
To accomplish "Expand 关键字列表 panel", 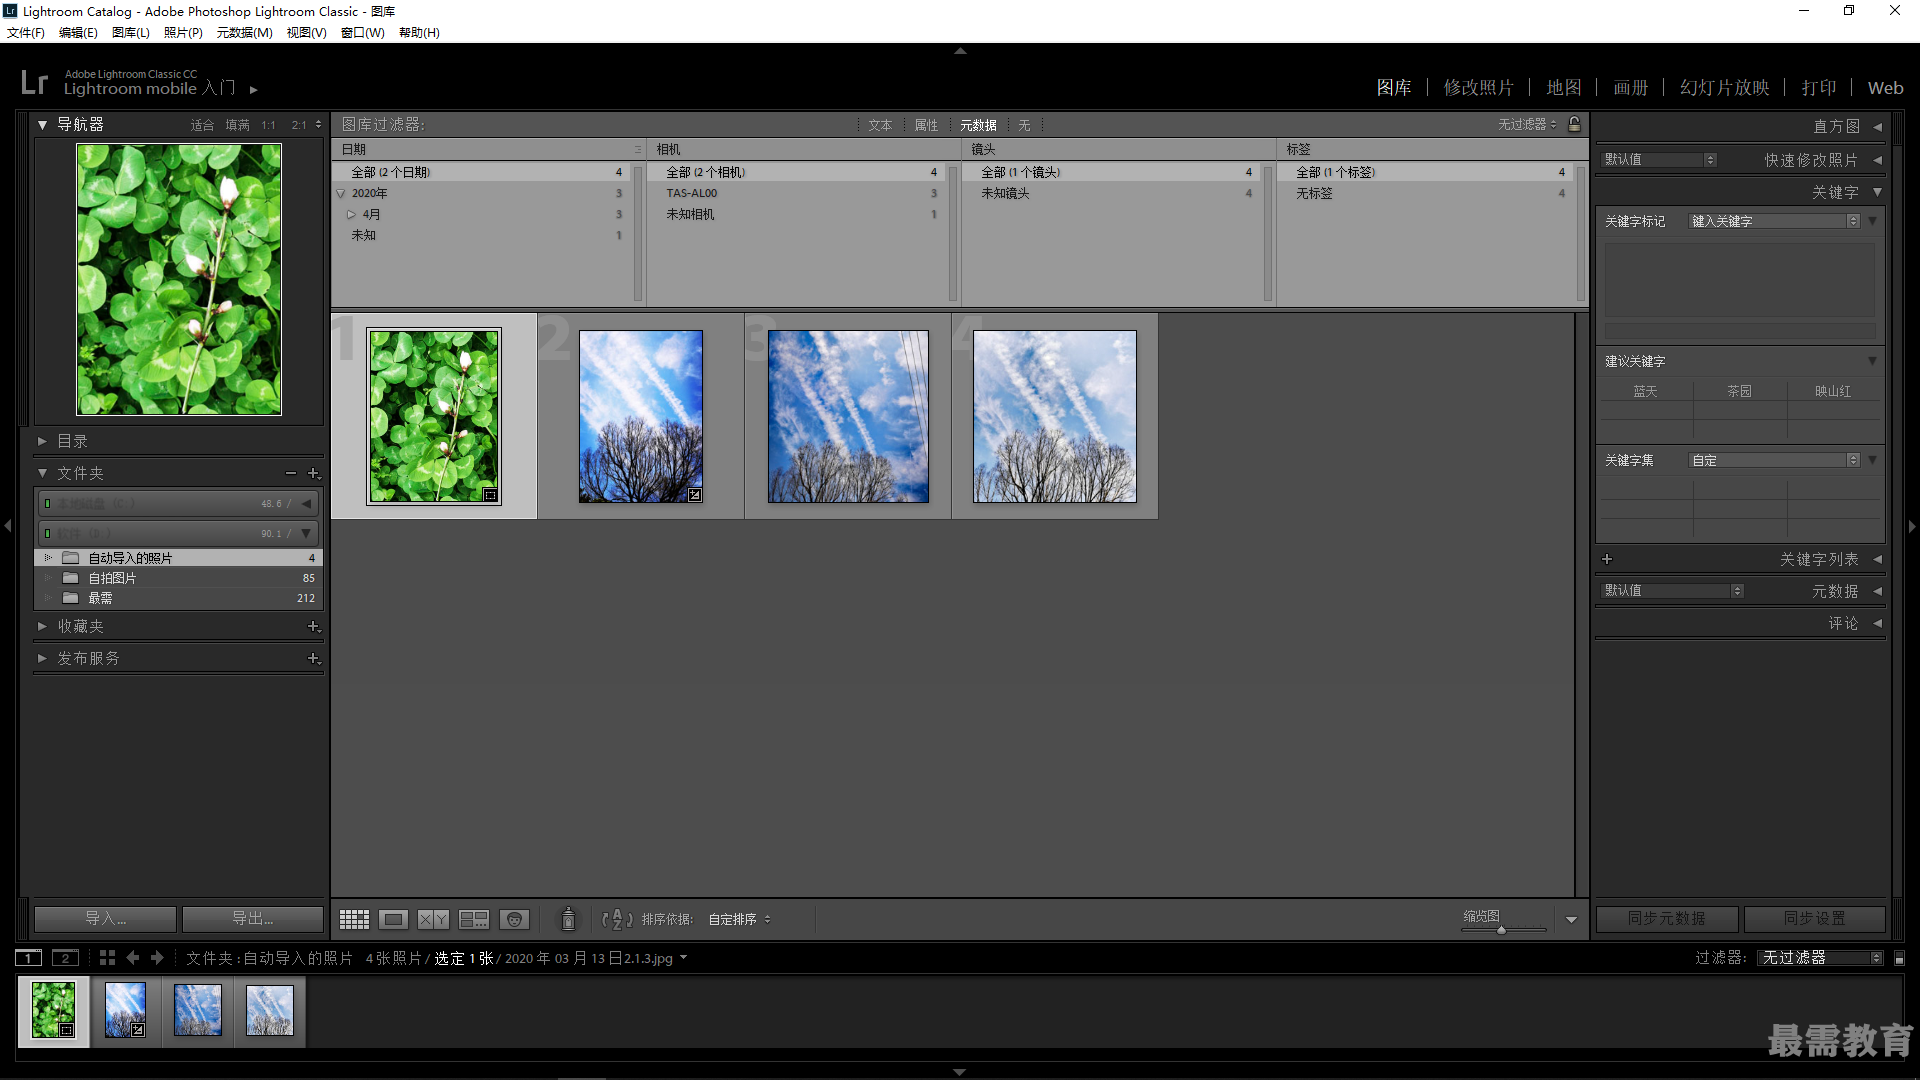I will (x=1877, y=560).
